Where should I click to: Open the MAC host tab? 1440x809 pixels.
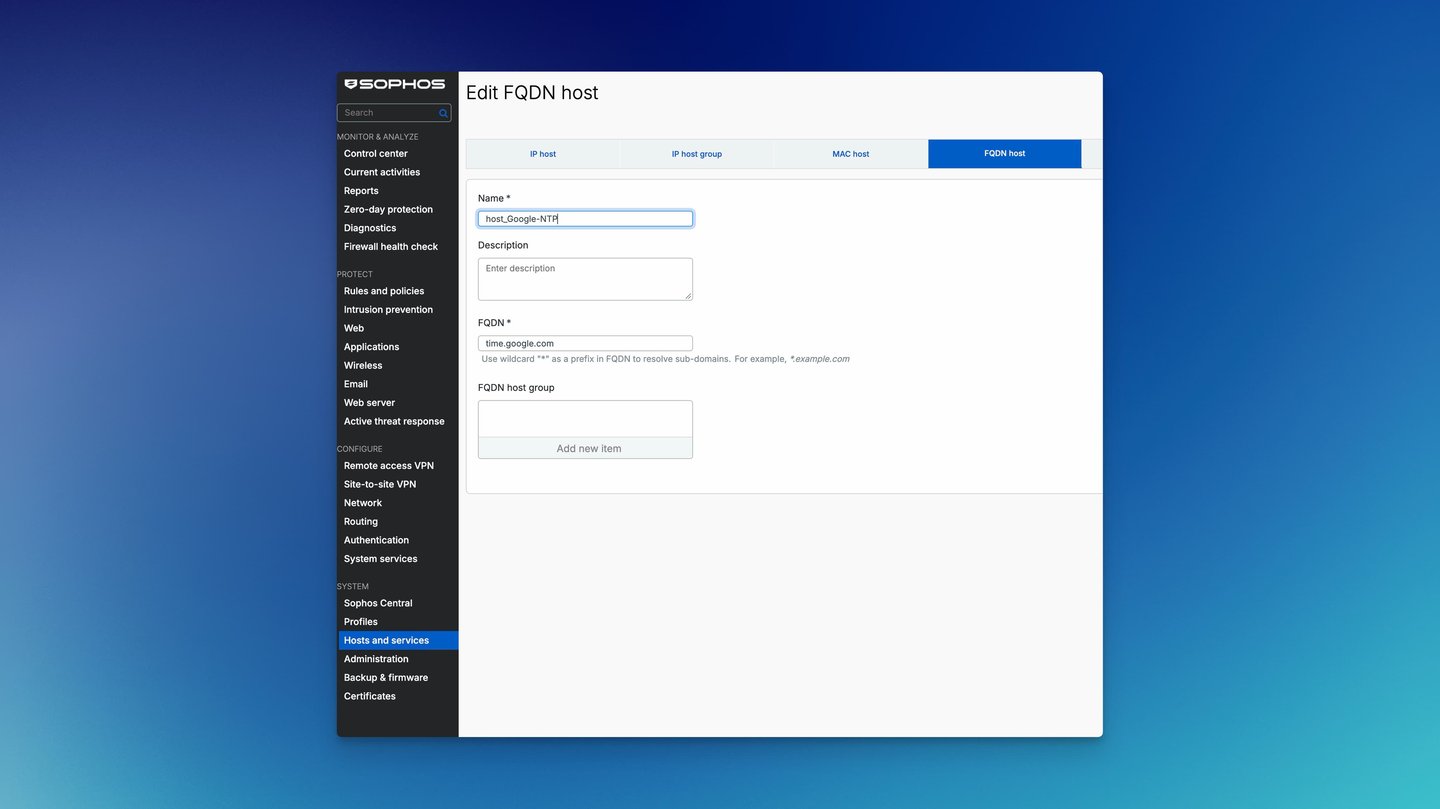click(x=851, y=154)
